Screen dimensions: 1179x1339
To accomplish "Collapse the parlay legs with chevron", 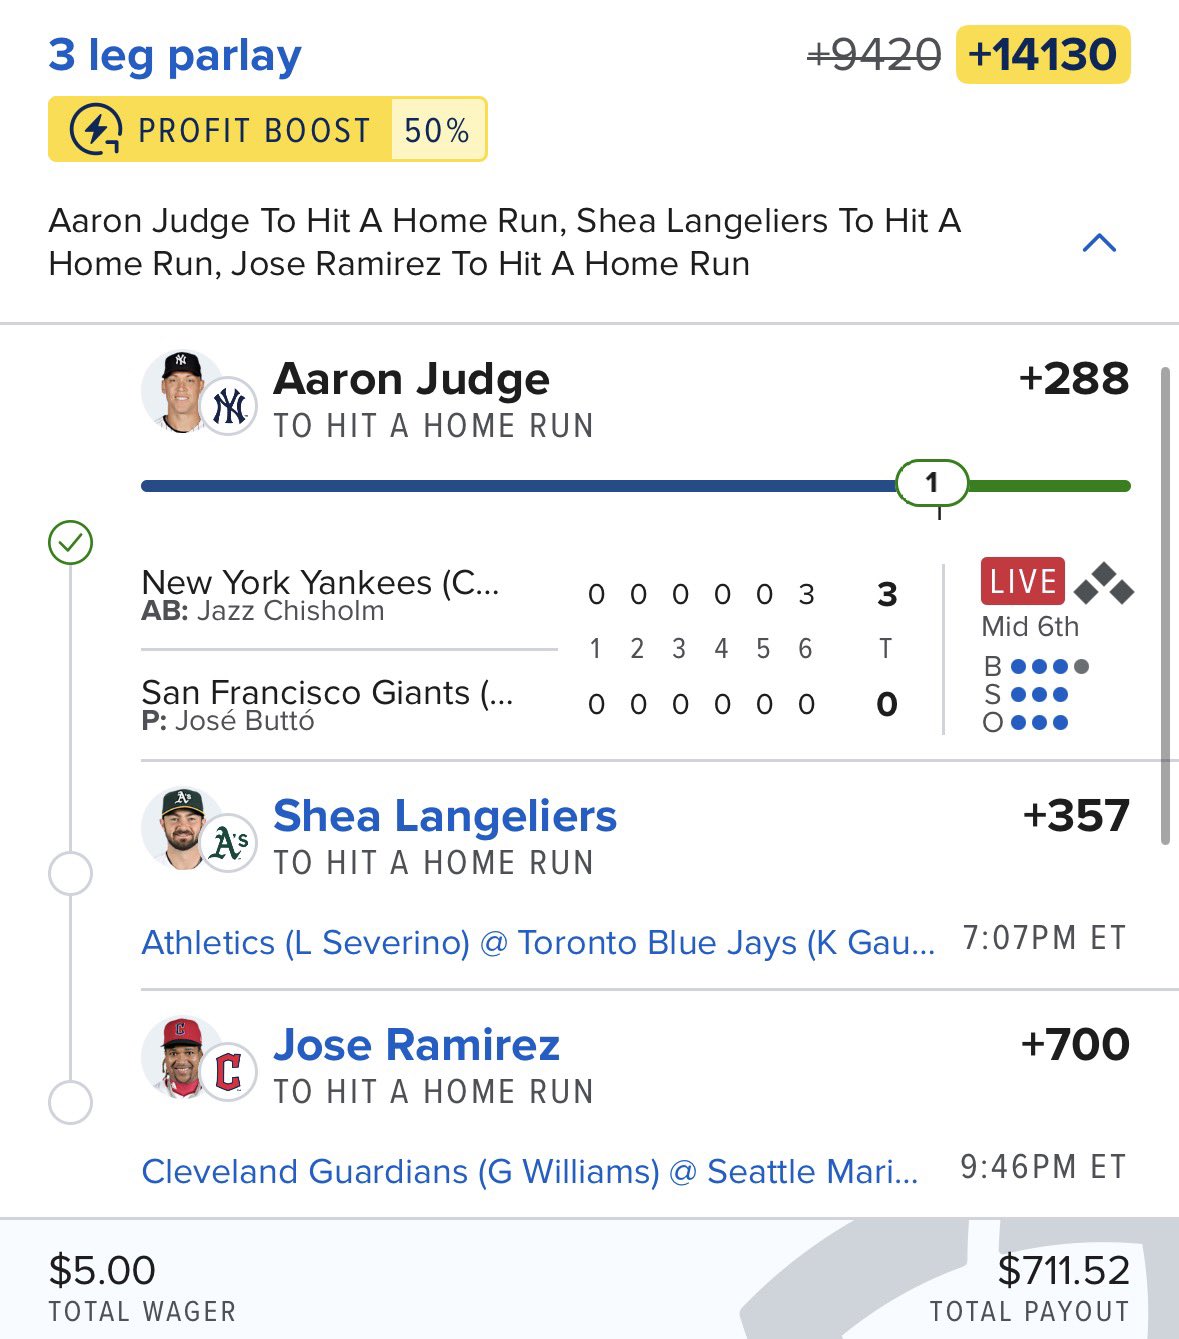I will coord(1099,243).
